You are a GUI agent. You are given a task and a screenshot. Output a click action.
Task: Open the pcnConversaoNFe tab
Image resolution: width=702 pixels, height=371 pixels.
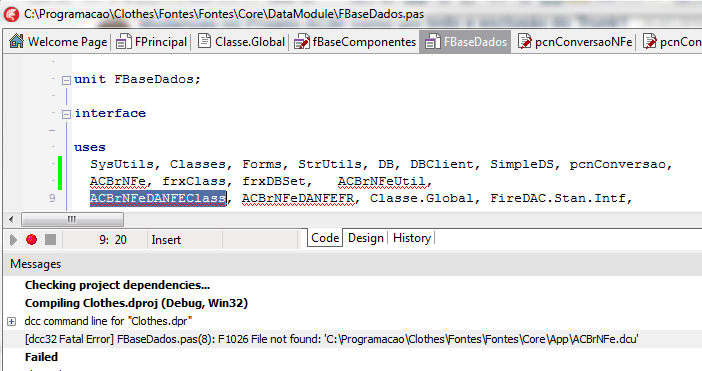[x=575, y=42]
